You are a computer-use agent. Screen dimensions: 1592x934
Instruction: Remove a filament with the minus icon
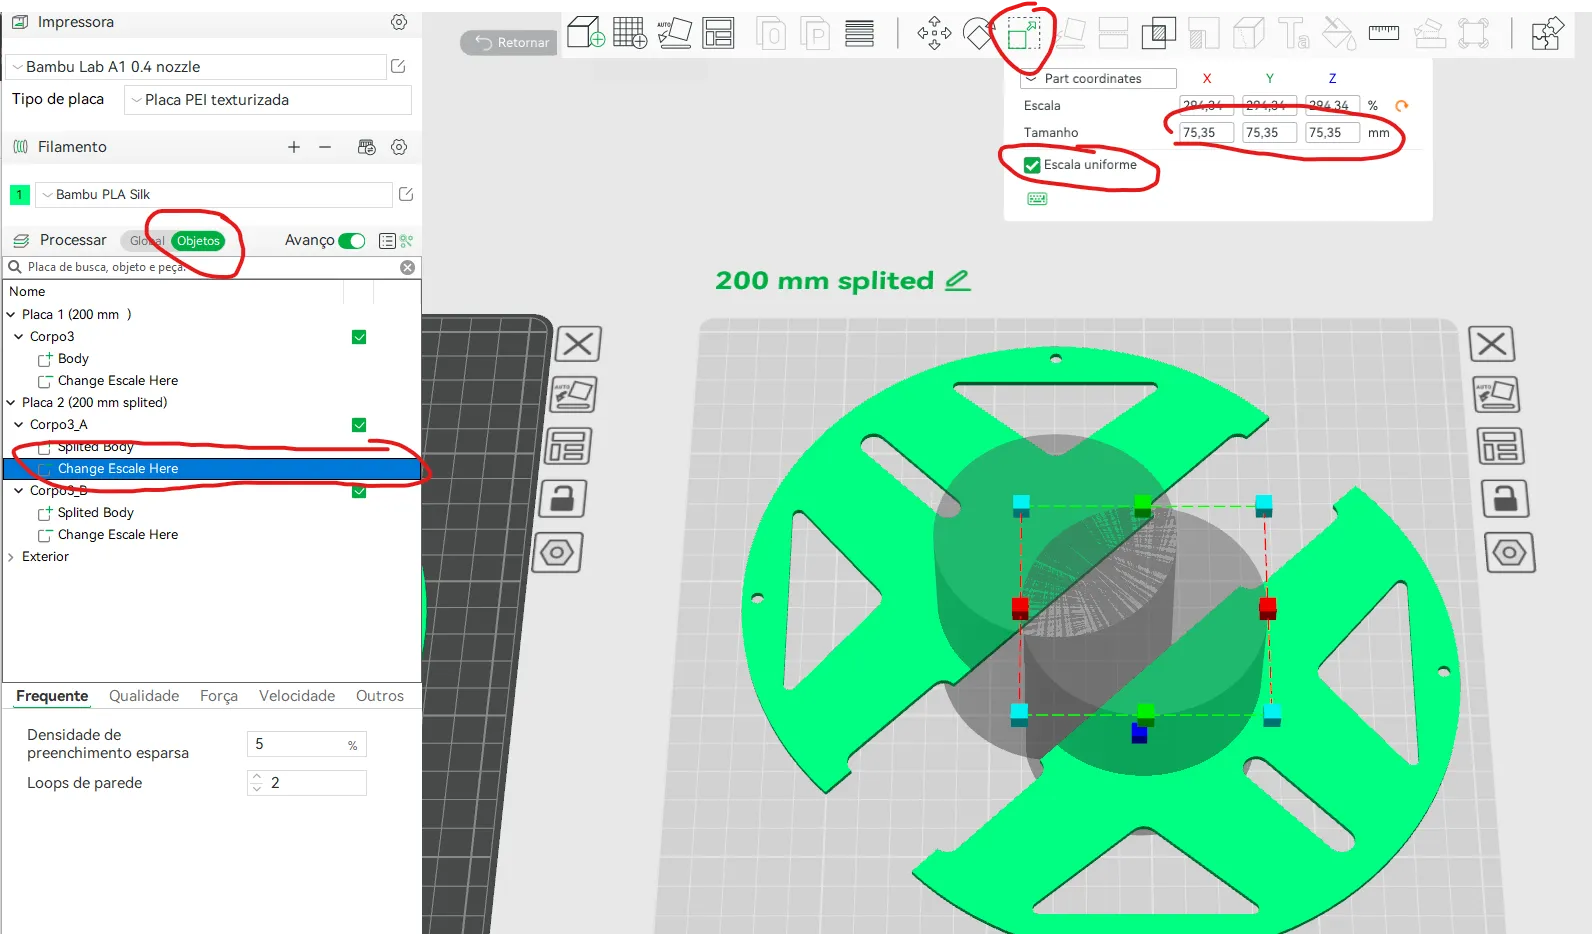tap(325, 147)
